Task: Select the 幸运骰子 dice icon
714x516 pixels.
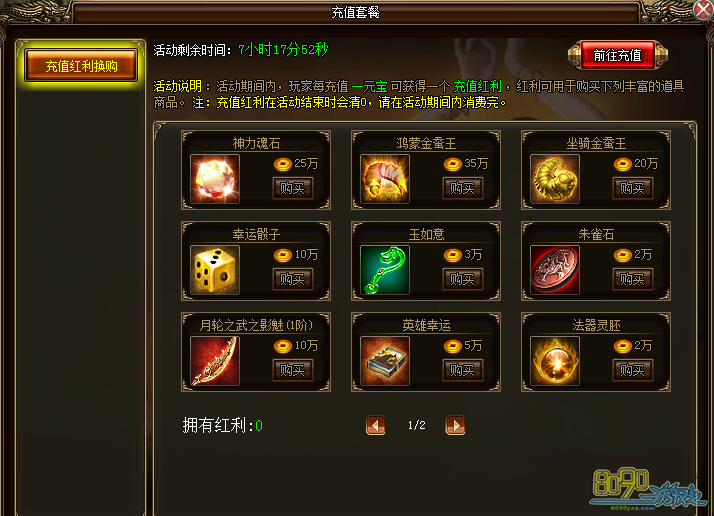Action: [x=215, y=270]
